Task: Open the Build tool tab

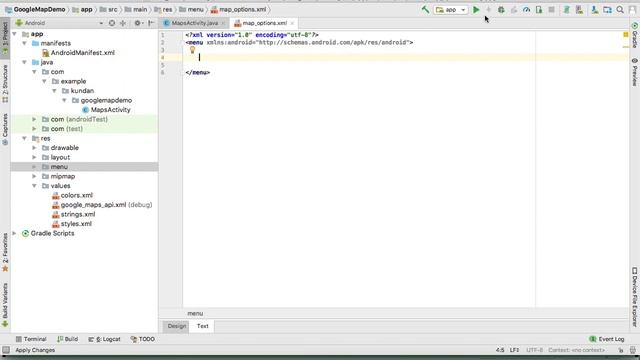Action: tap(67, 339)
